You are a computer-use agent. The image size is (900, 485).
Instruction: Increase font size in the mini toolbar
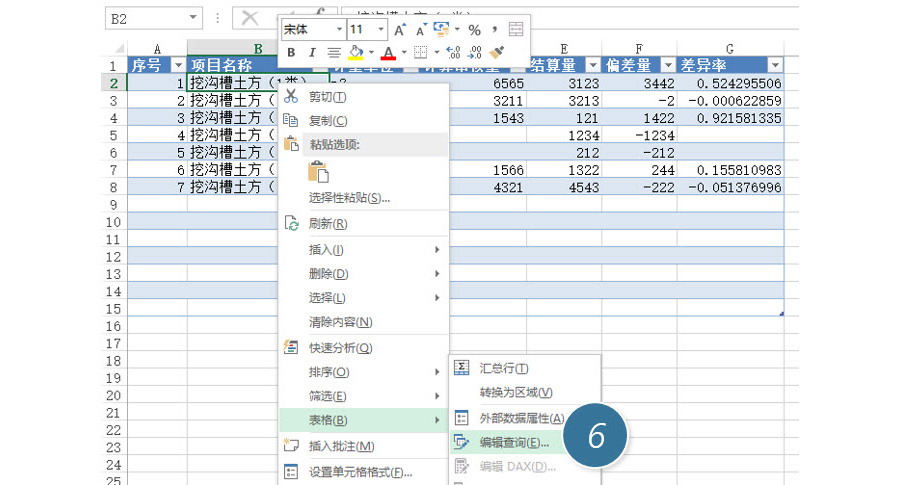click(400, 30)
